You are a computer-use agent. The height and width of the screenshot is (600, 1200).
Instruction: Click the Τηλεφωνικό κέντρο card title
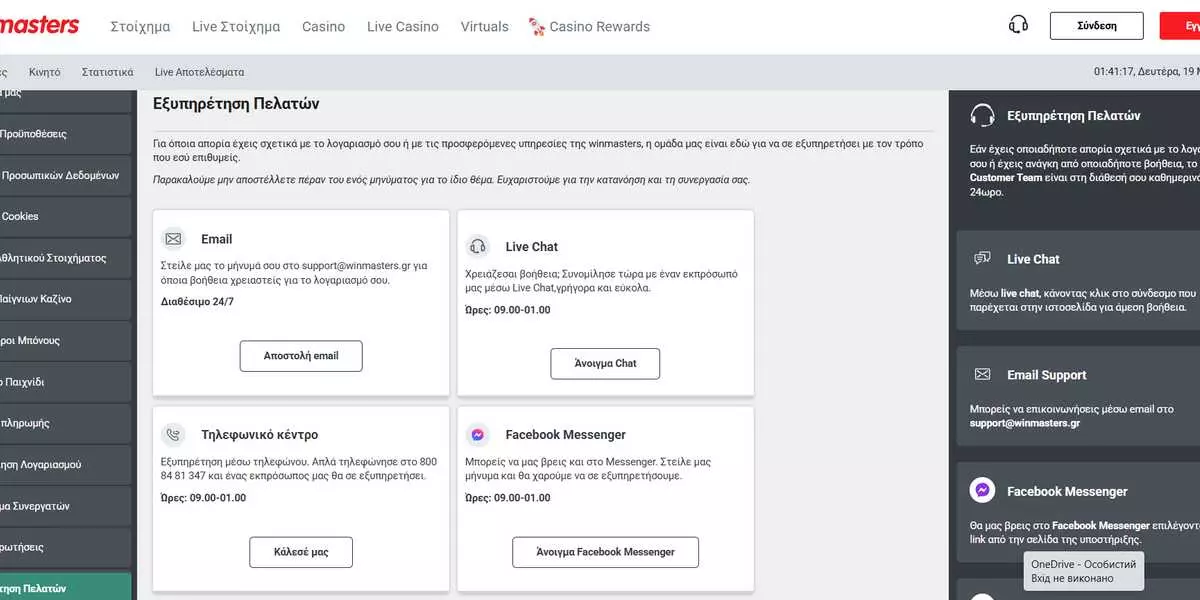coord(259,435)
